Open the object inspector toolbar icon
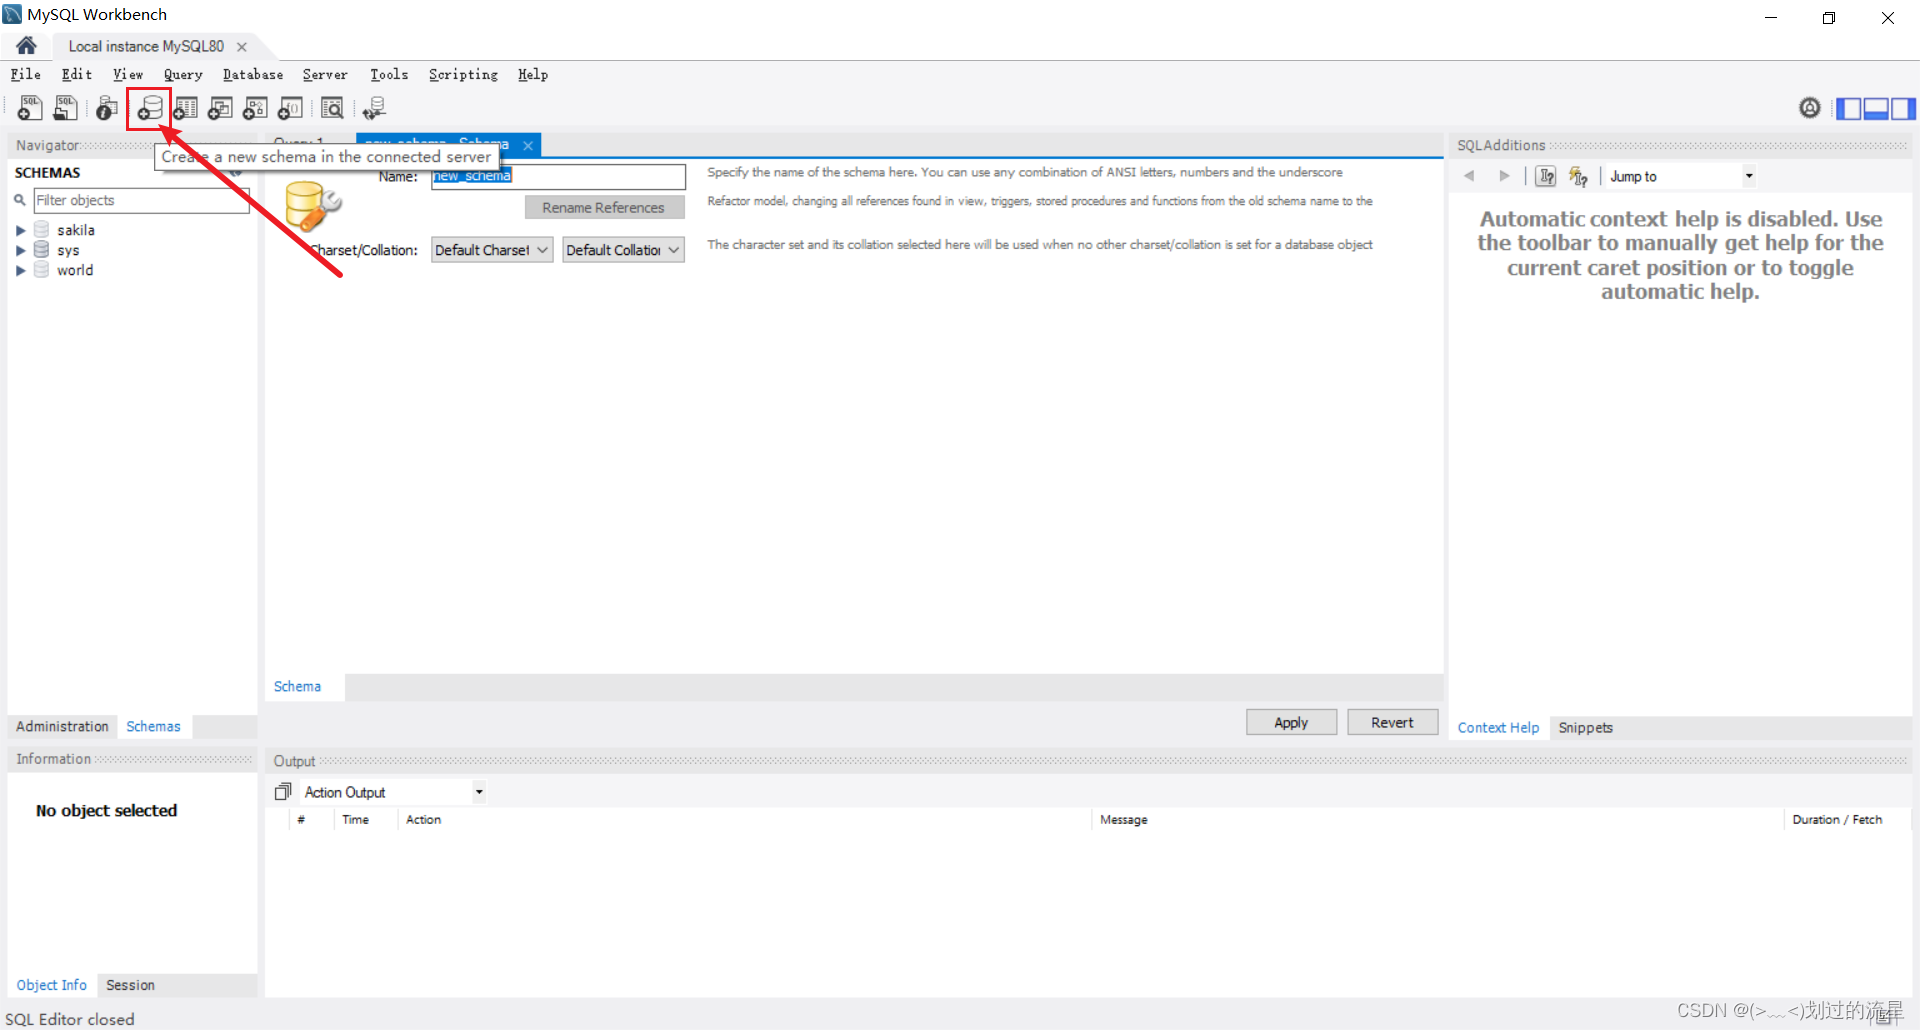Image resolution: width=1920 pixels, height=1030 pixels. (x=107, y=107)
